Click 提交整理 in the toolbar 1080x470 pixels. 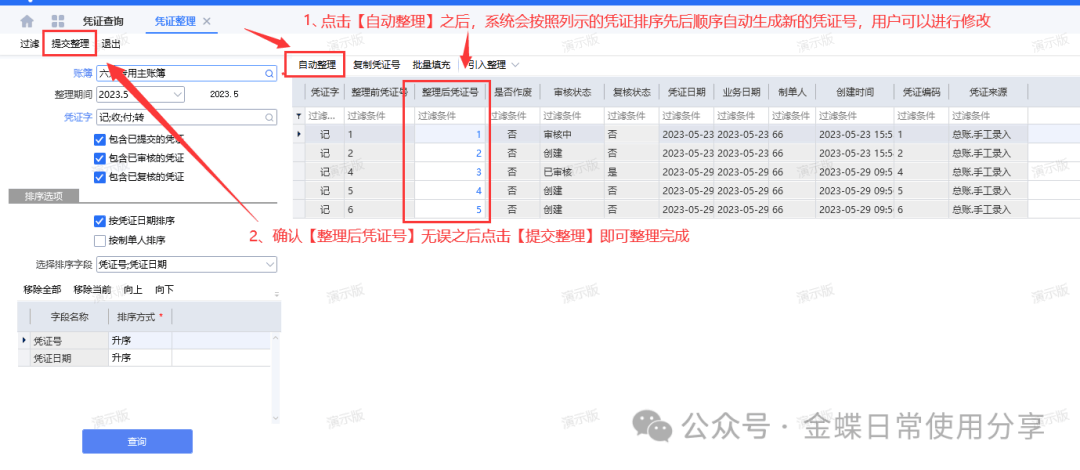[x=70, y=44]
